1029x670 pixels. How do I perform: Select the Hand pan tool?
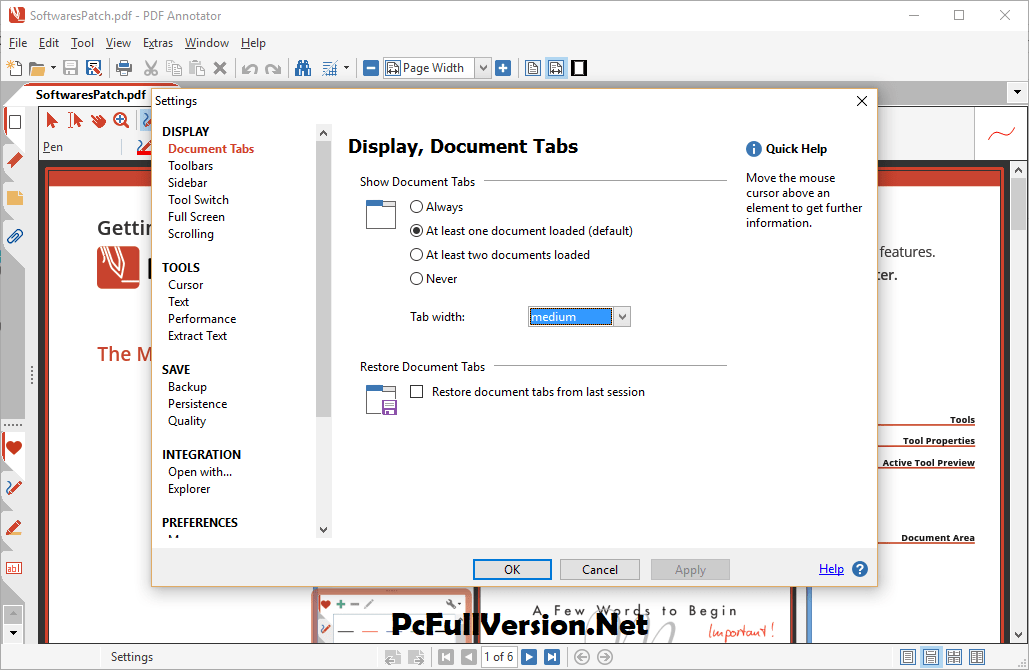pos(98,120)
